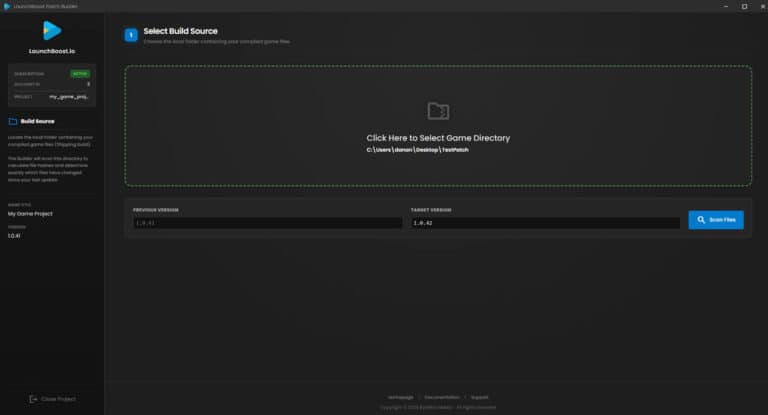The height and width of the screenshot is (415, 768).
Task: Close the current project
Action: pyautogui.click(x=52, y=399)
